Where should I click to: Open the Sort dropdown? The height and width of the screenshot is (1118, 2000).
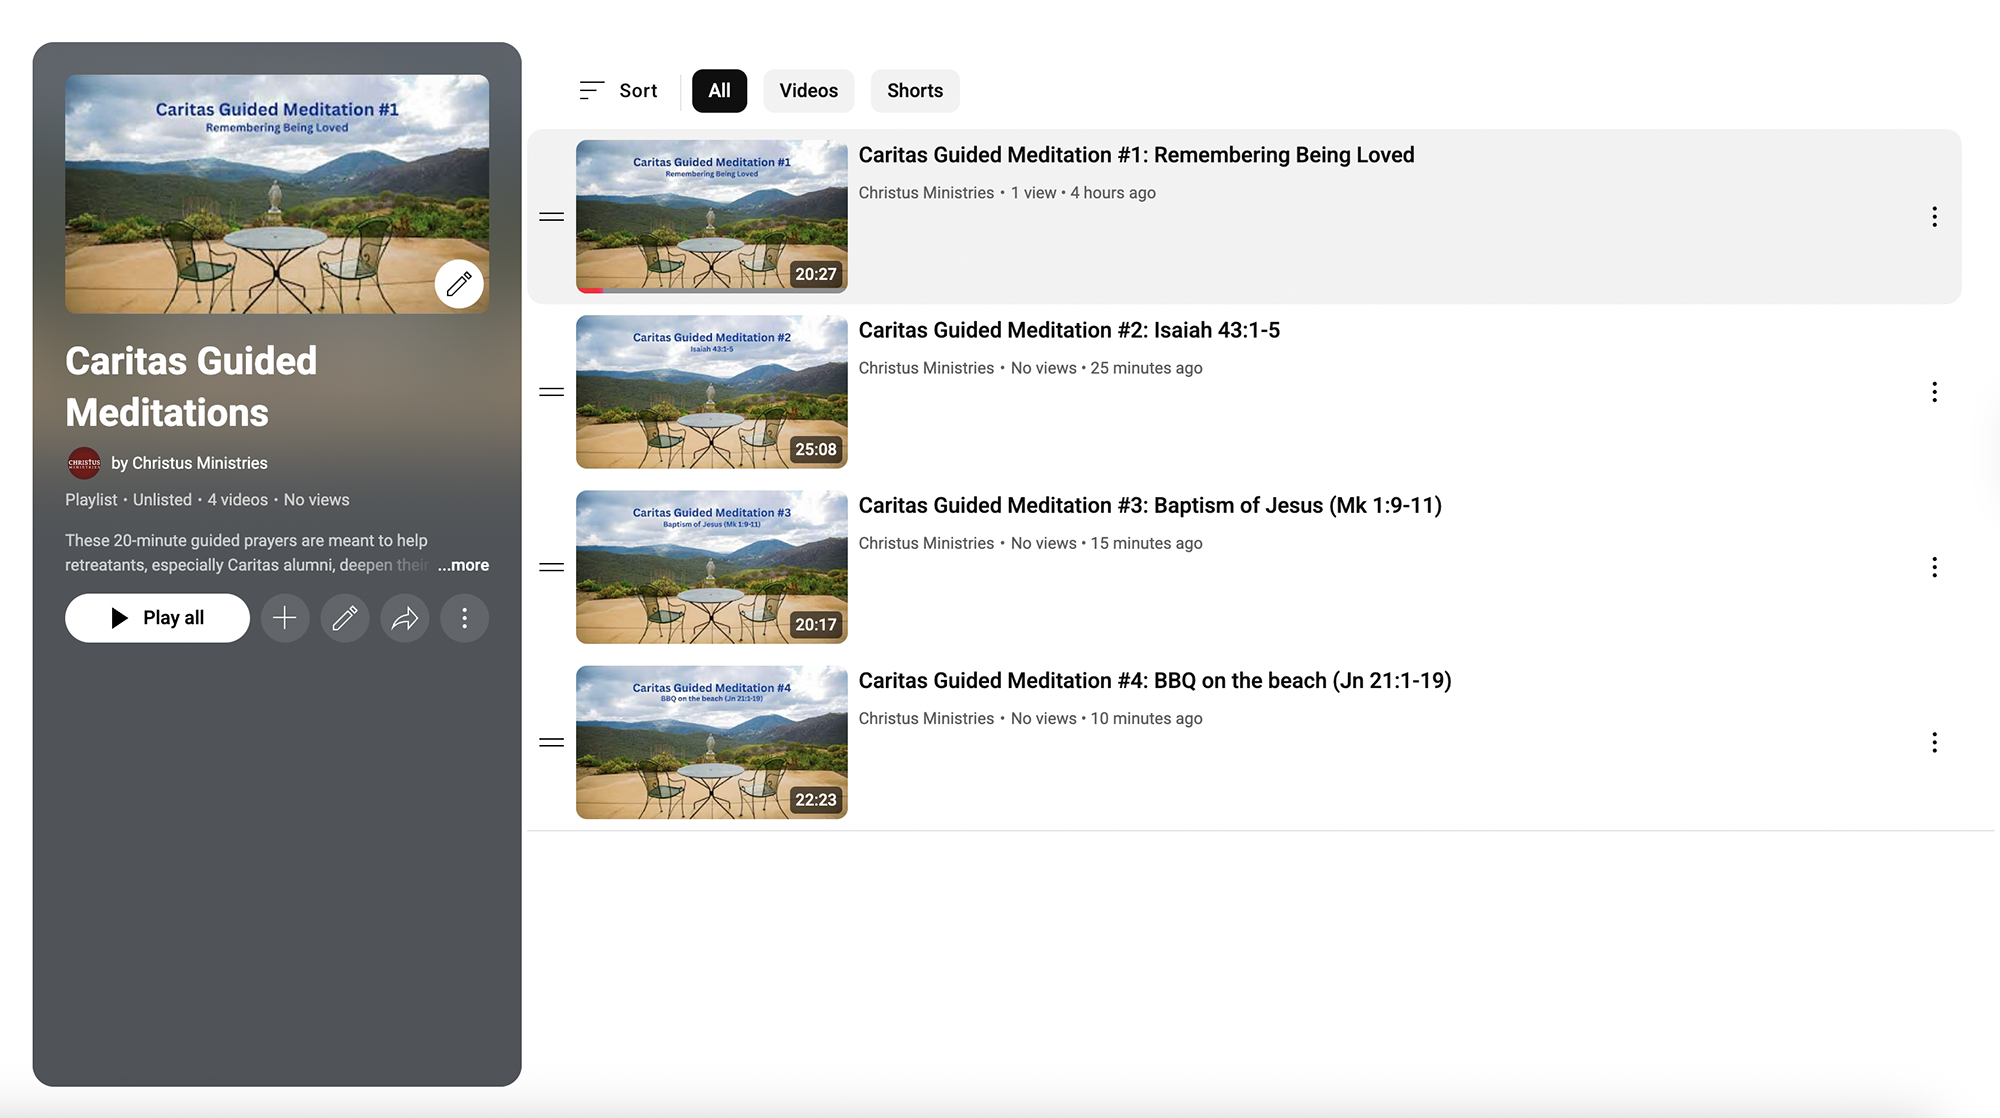618,91
